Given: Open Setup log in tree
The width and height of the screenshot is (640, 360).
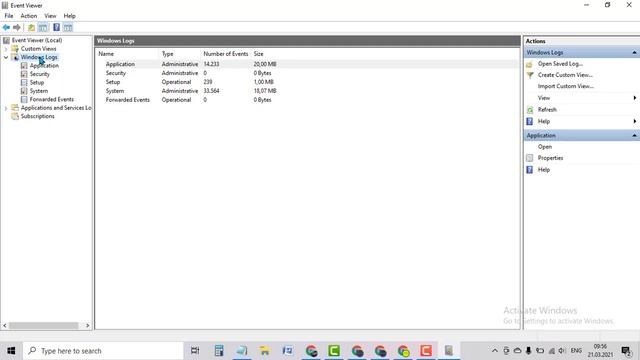Looking at the screenshot, I should pos(37,82).
